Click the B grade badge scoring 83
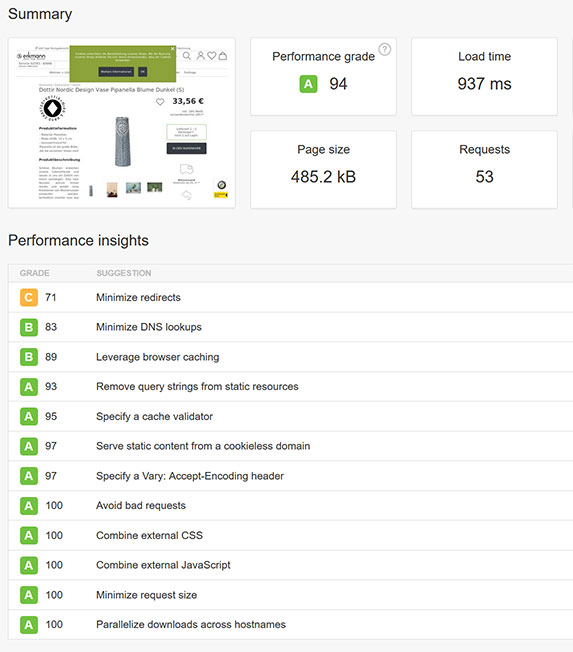Screen dimensions: 573x652 coord(29,327)
